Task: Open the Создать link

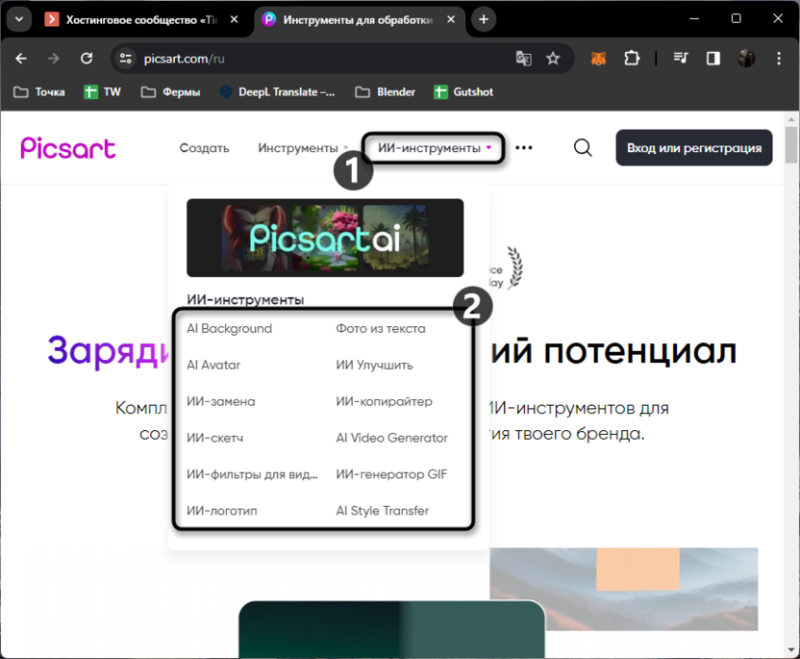Action: coord(204,148)
